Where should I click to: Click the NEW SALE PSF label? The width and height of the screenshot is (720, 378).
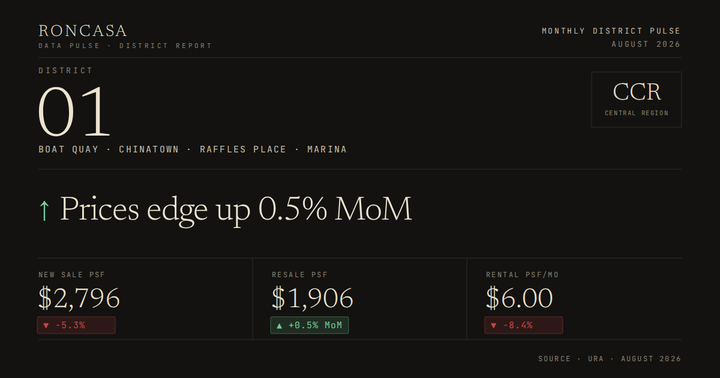pos(72,275)
